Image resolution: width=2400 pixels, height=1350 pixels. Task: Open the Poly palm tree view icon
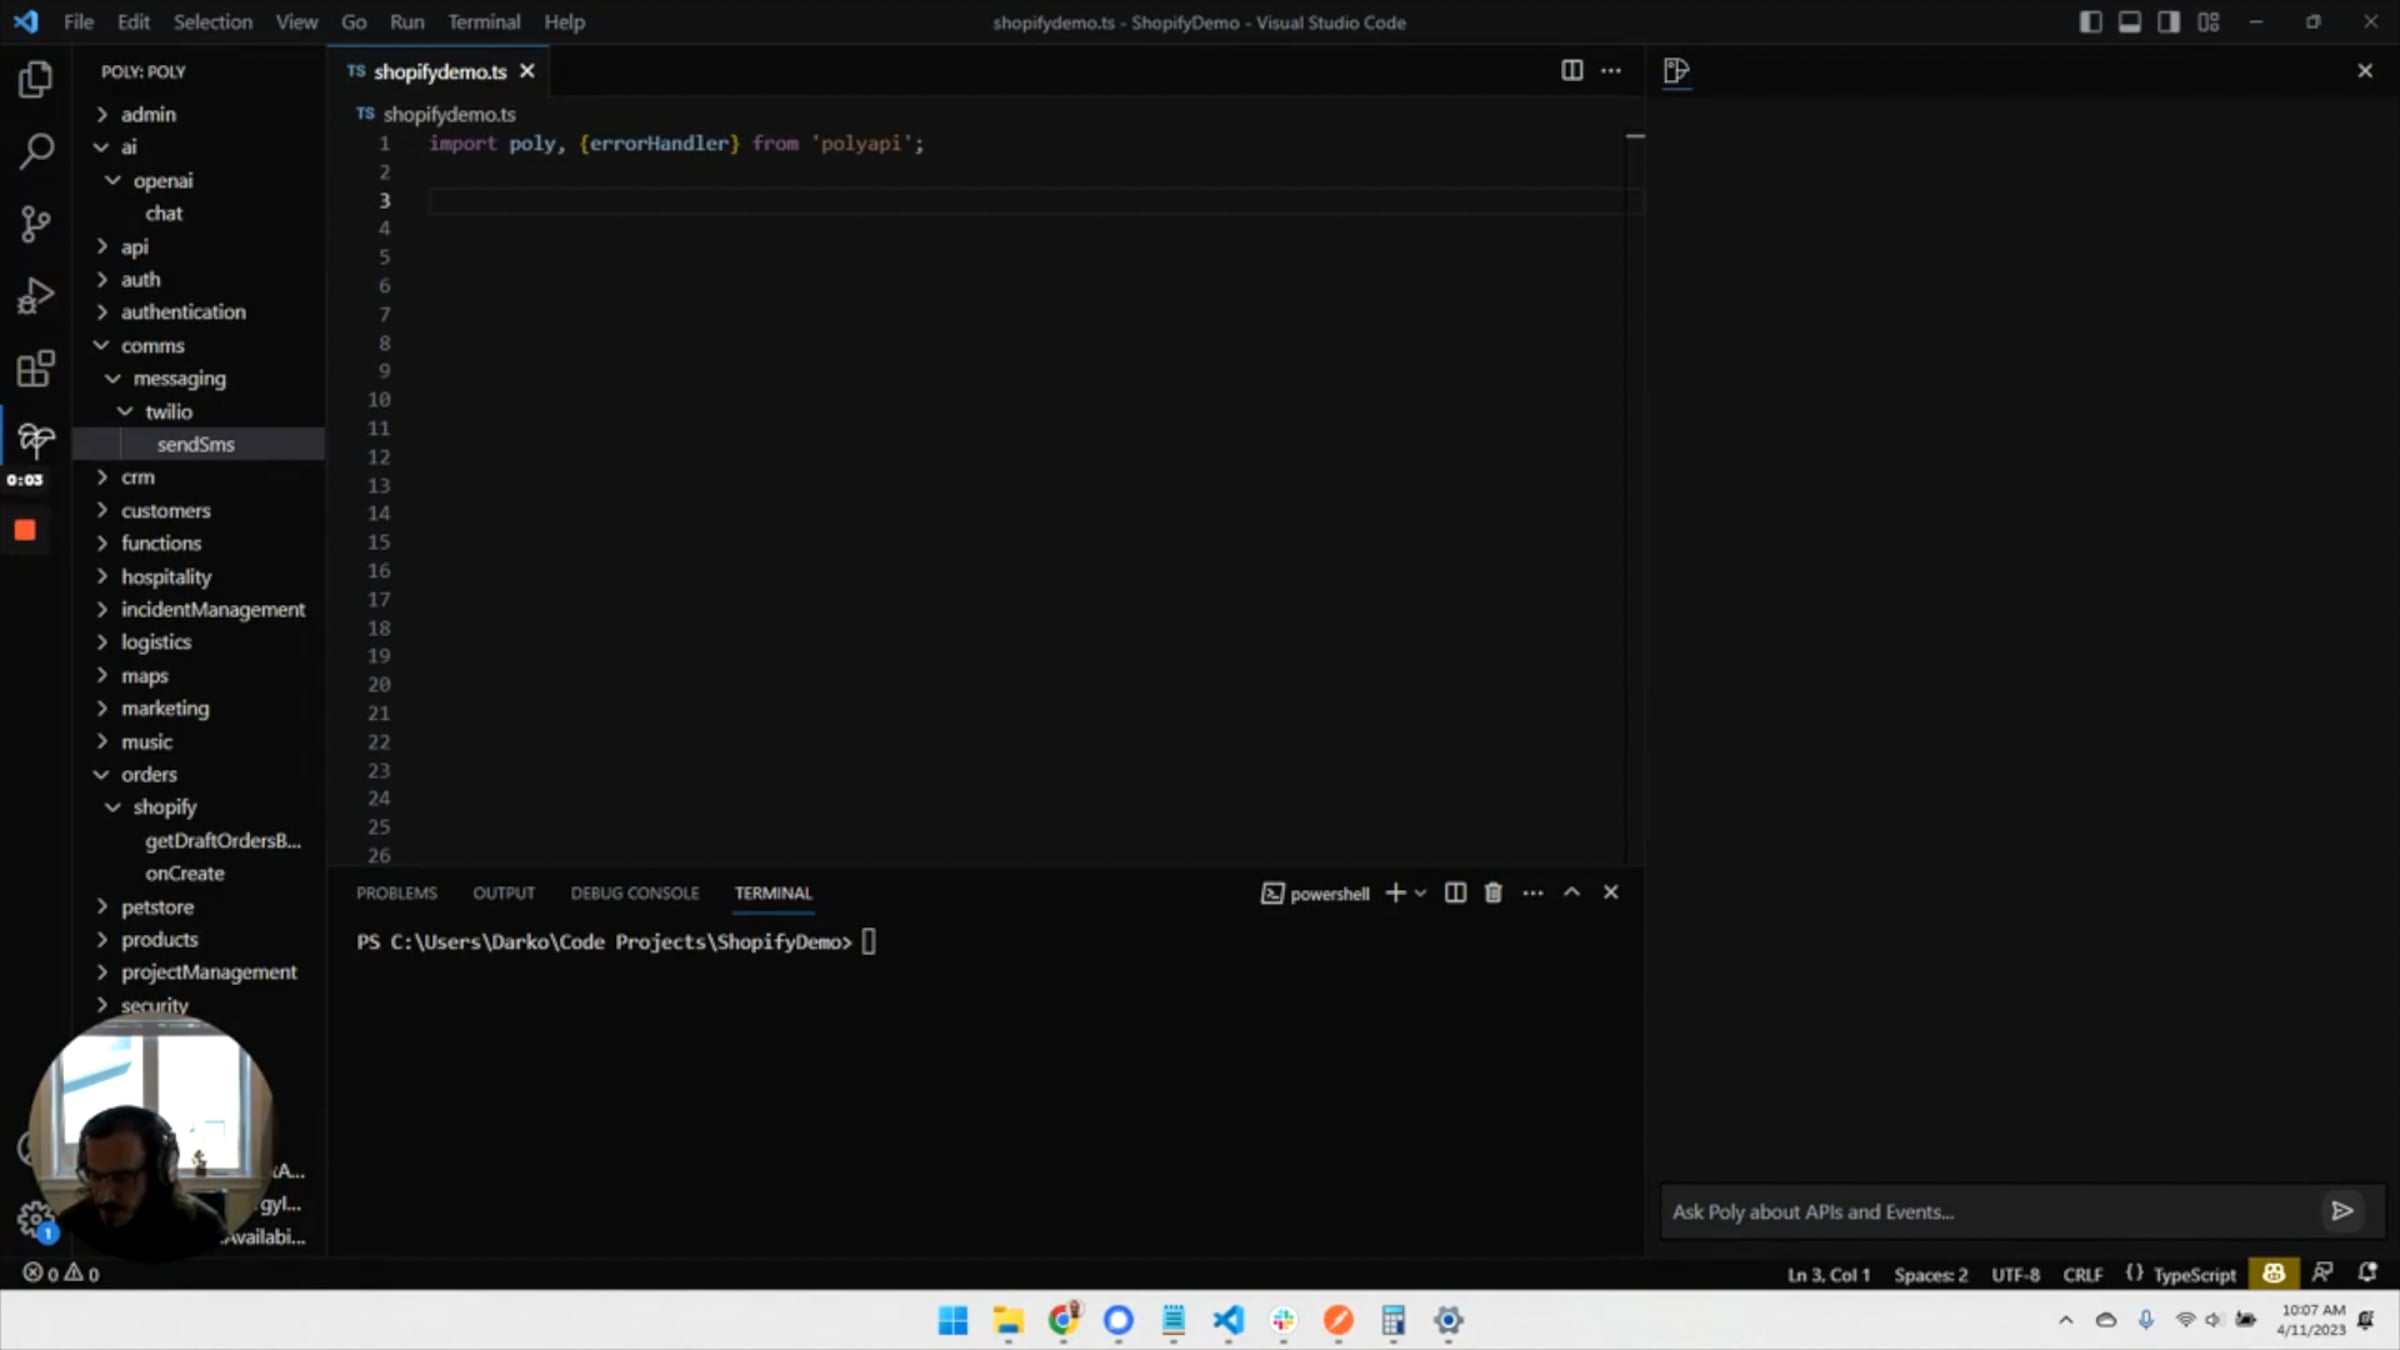36,440
